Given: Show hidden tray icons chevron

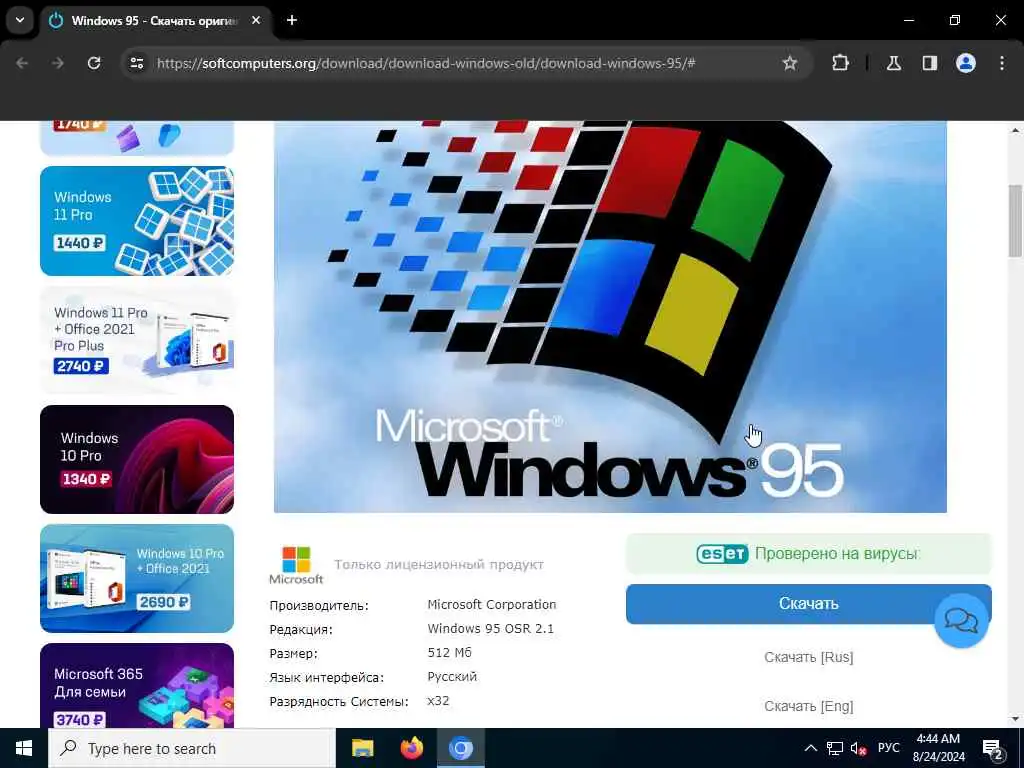Looking at the screenshot, I should point(810,748).
